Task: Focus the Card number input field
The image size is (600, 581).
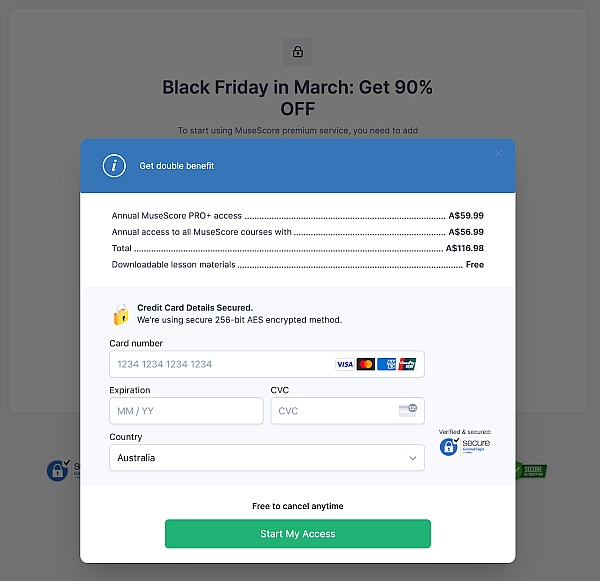Action: (x=220, y=364)
